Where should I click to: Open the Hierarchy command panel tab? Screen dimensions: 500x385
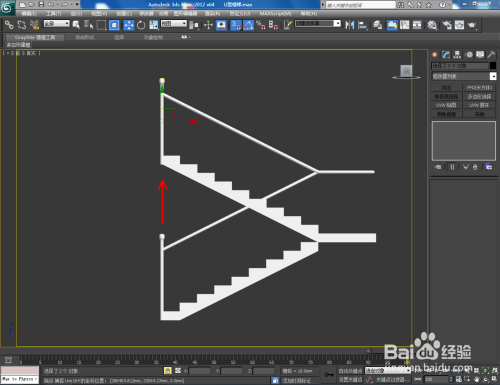457,55
